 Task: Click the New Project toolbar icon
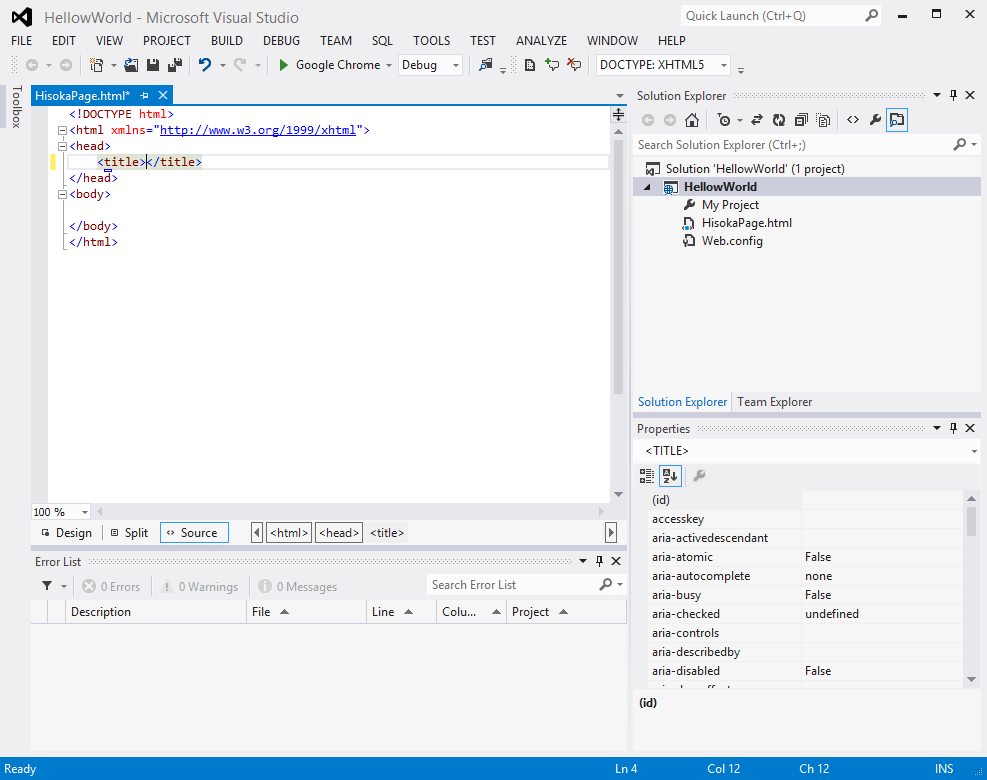(96, 65)
